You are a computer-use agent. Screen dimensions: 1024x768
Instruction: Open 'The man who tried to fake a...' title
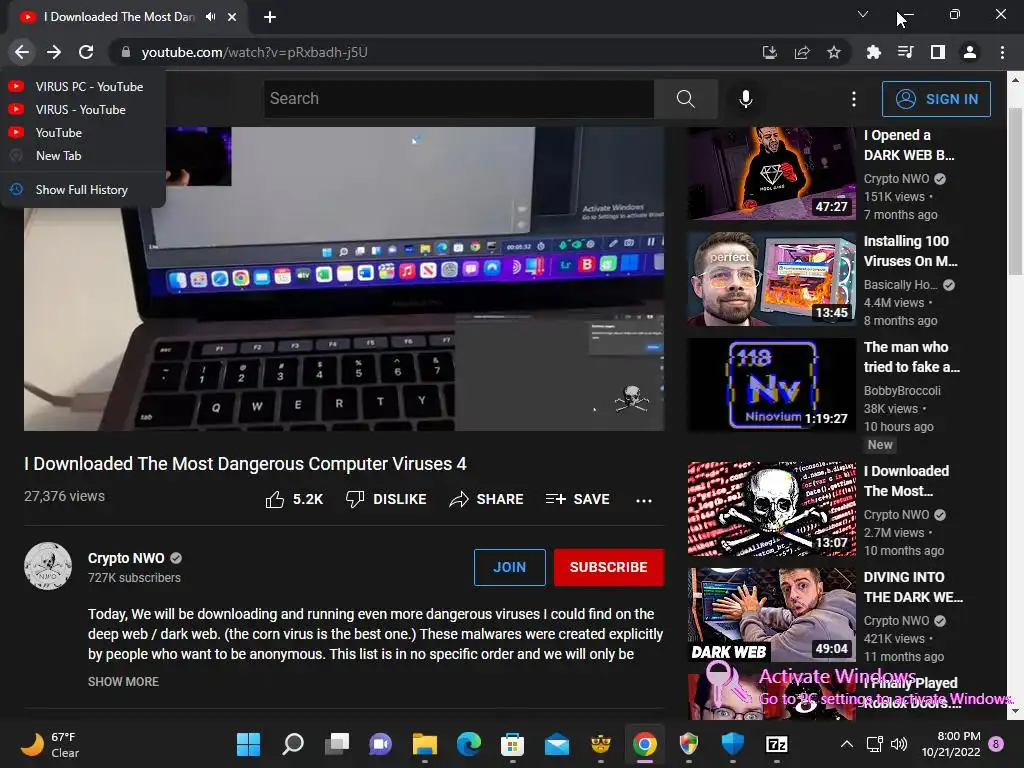point(912,357)
